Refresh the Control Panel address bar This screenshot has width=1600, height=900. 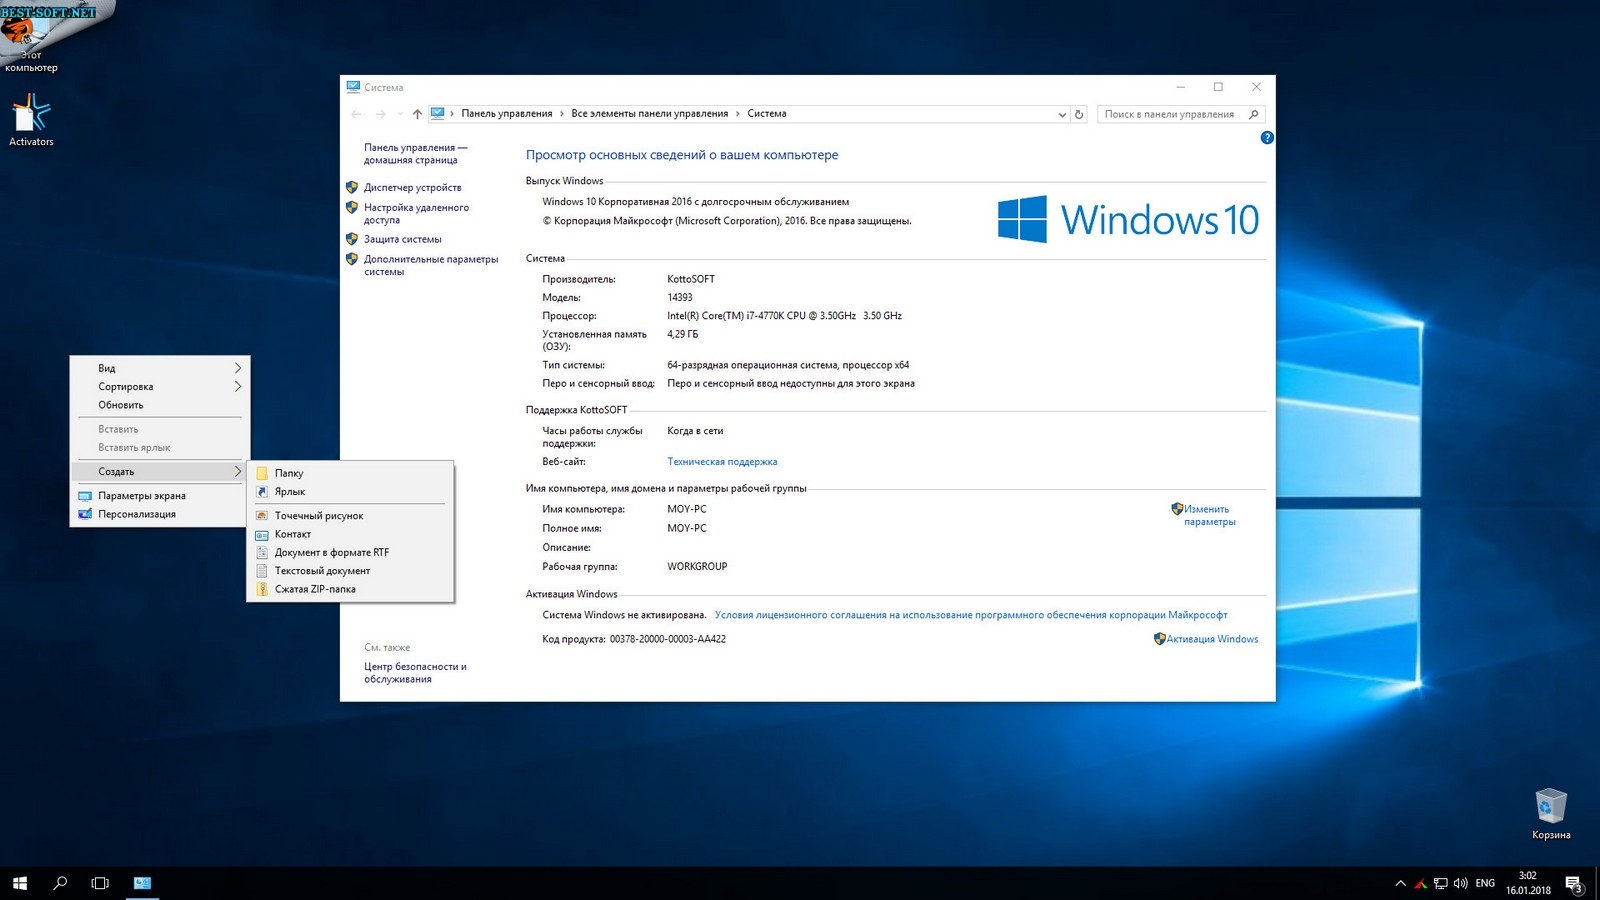(x=1079, y=115)
